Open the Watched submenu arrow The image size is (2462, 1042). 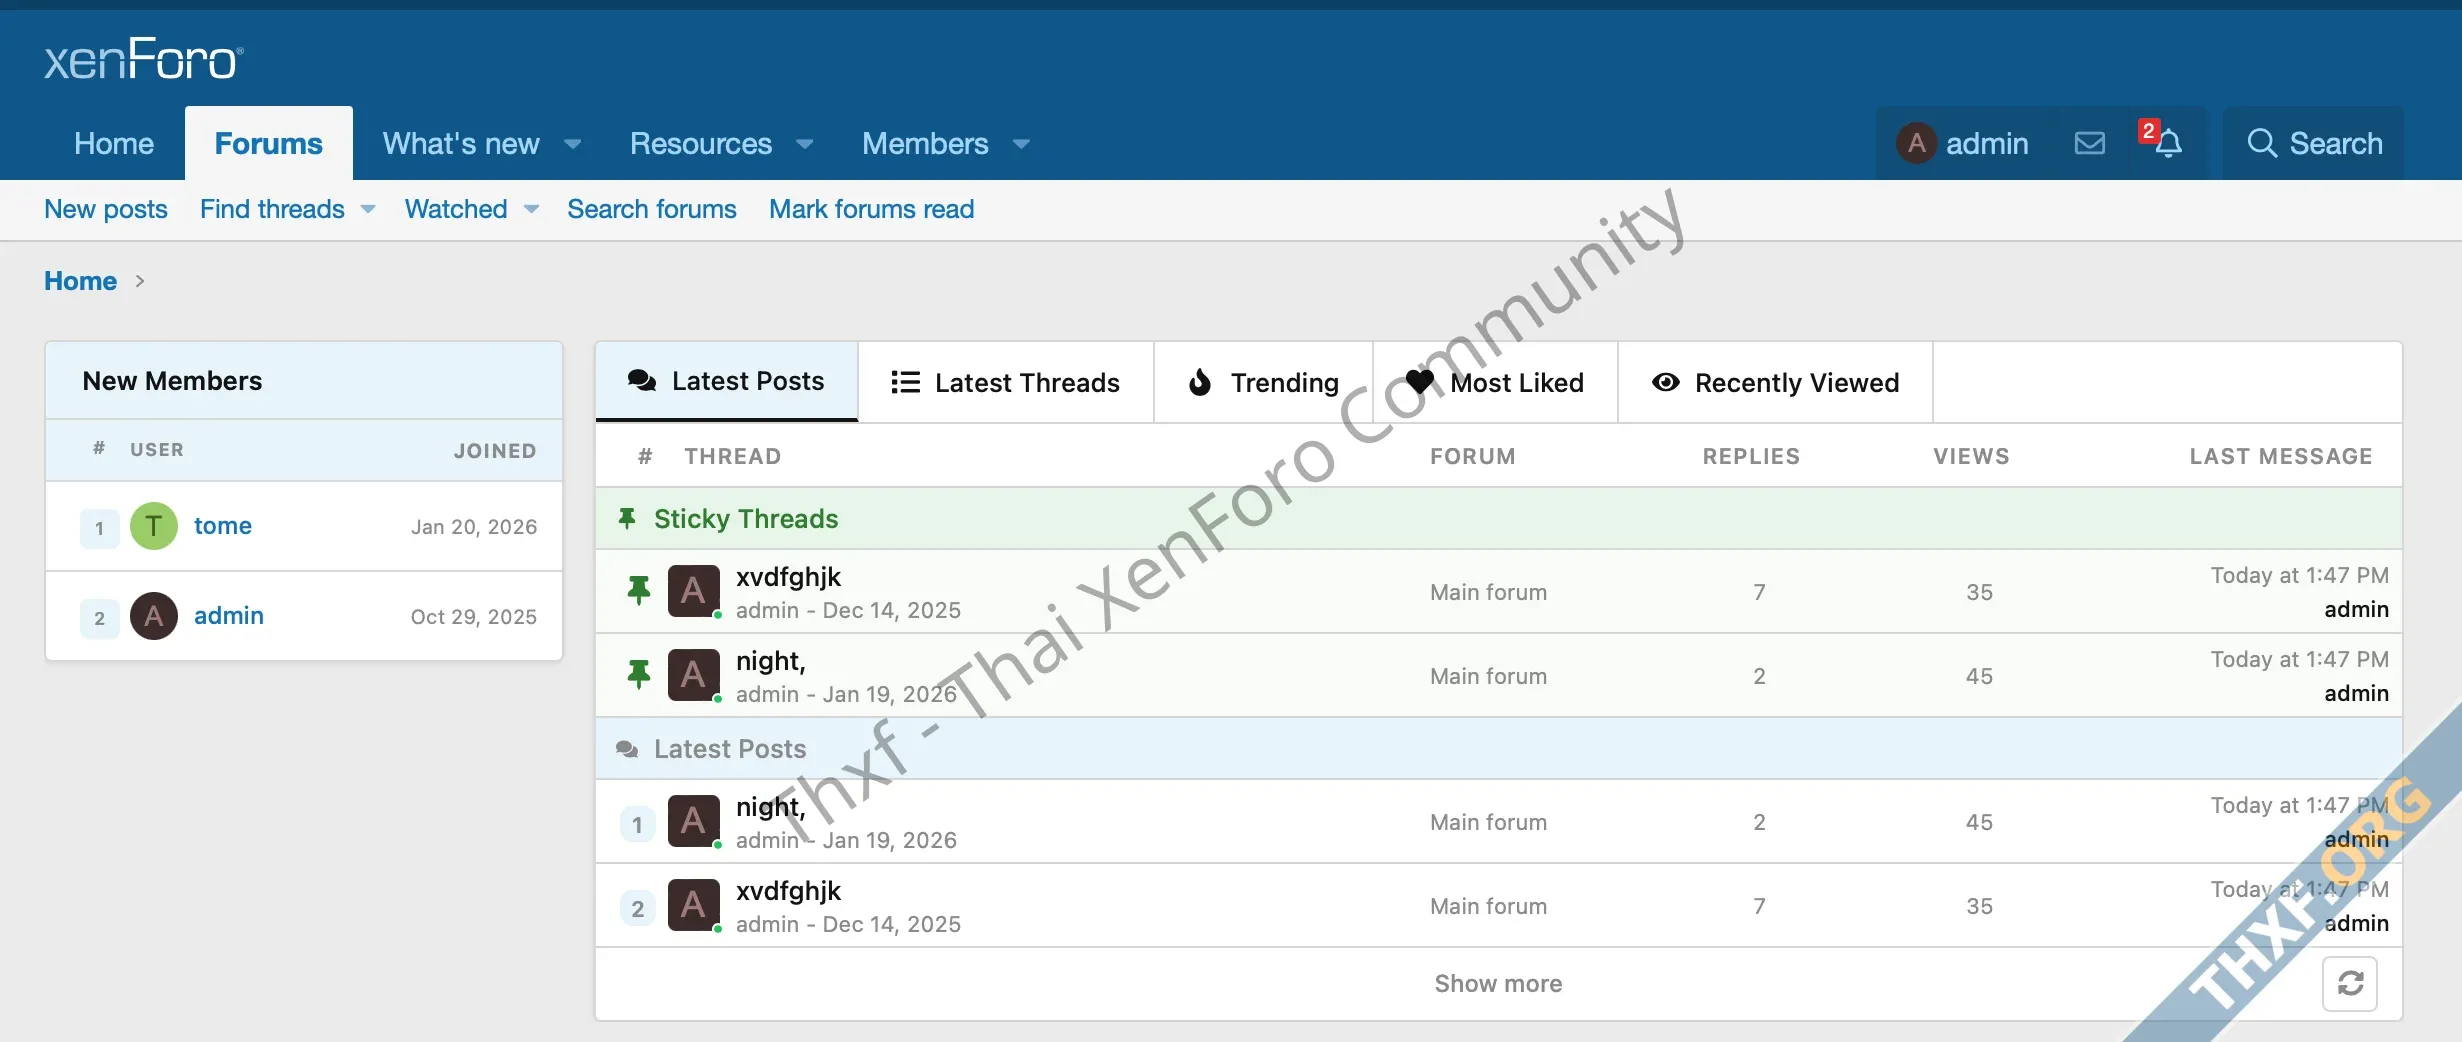click(532, 209)
